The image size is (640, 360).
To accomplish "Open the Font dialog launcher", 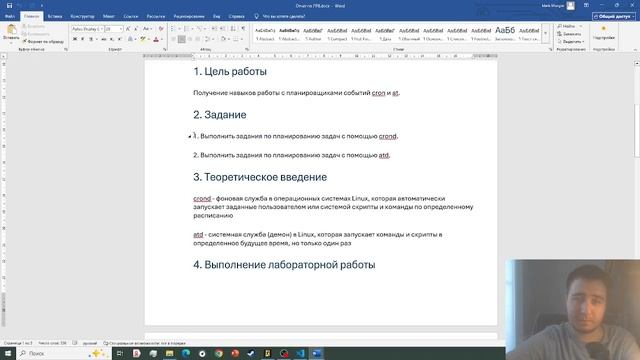I will [x=164, y=49].
